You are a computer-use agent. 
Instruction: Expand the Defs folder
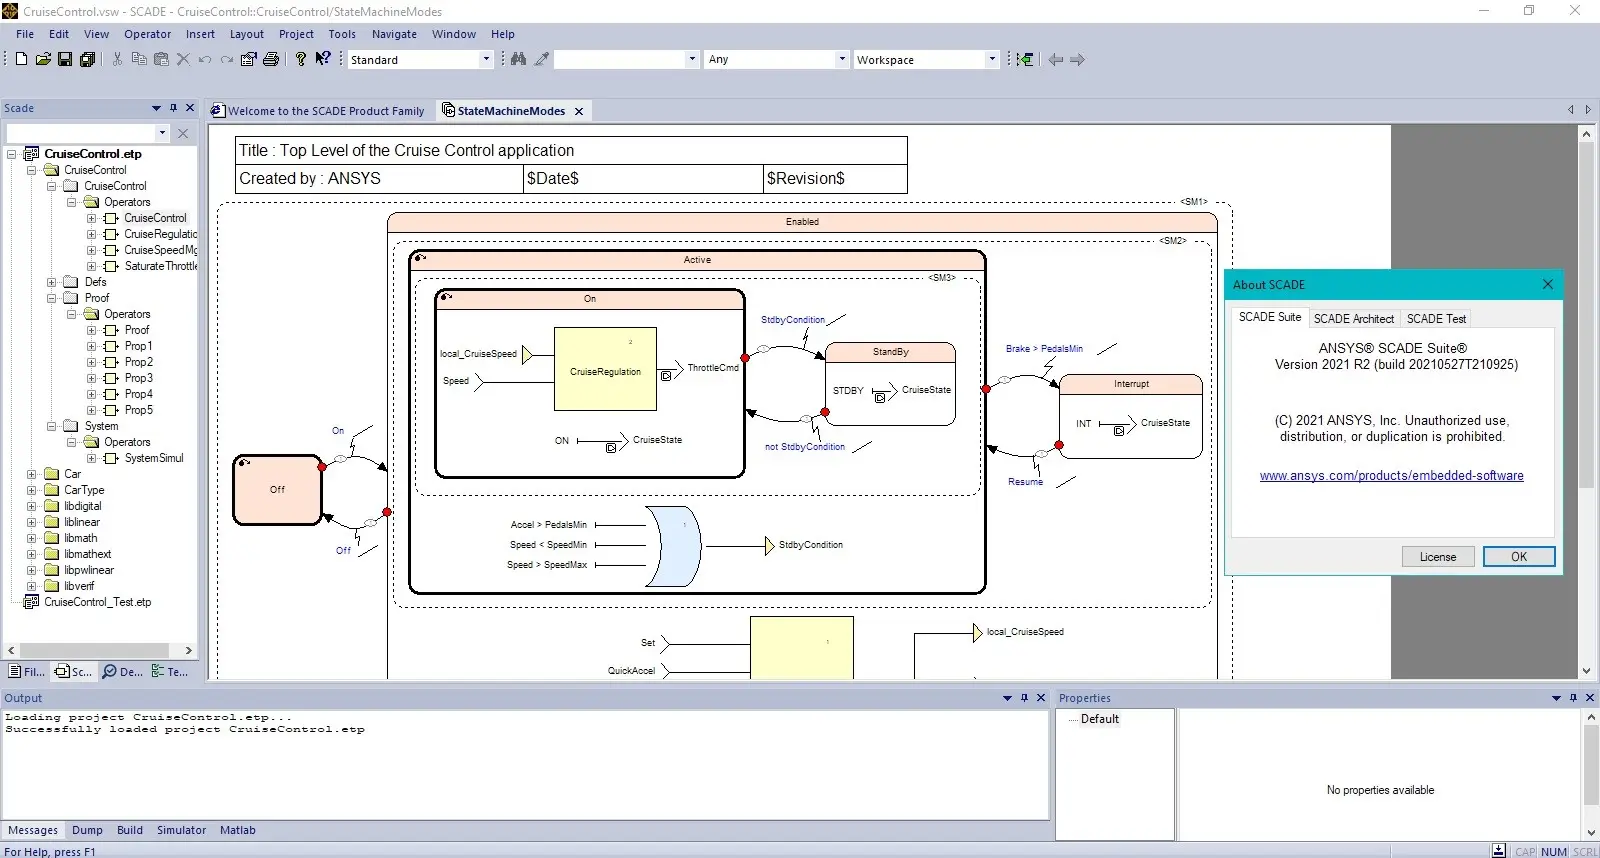tap(52, 282)
